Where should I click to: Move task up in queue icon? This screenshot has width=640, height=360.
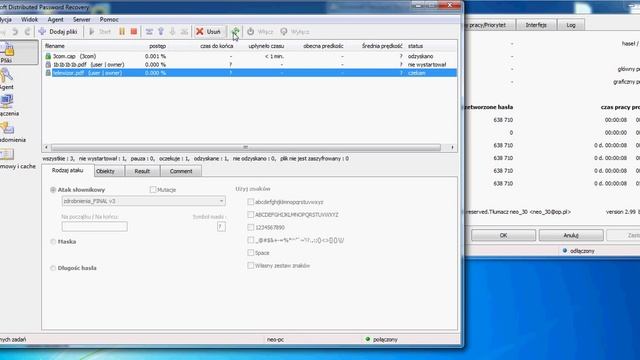point(161,31)
